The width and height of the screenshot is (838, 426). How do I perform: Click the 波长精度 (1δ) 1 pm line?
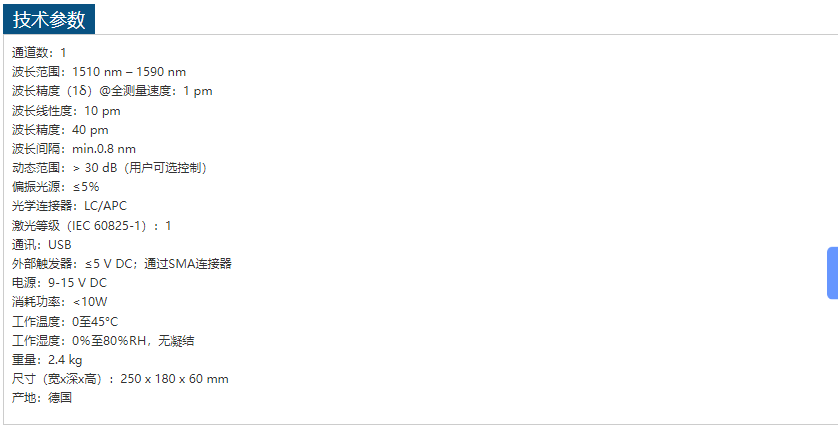point(112,91)
